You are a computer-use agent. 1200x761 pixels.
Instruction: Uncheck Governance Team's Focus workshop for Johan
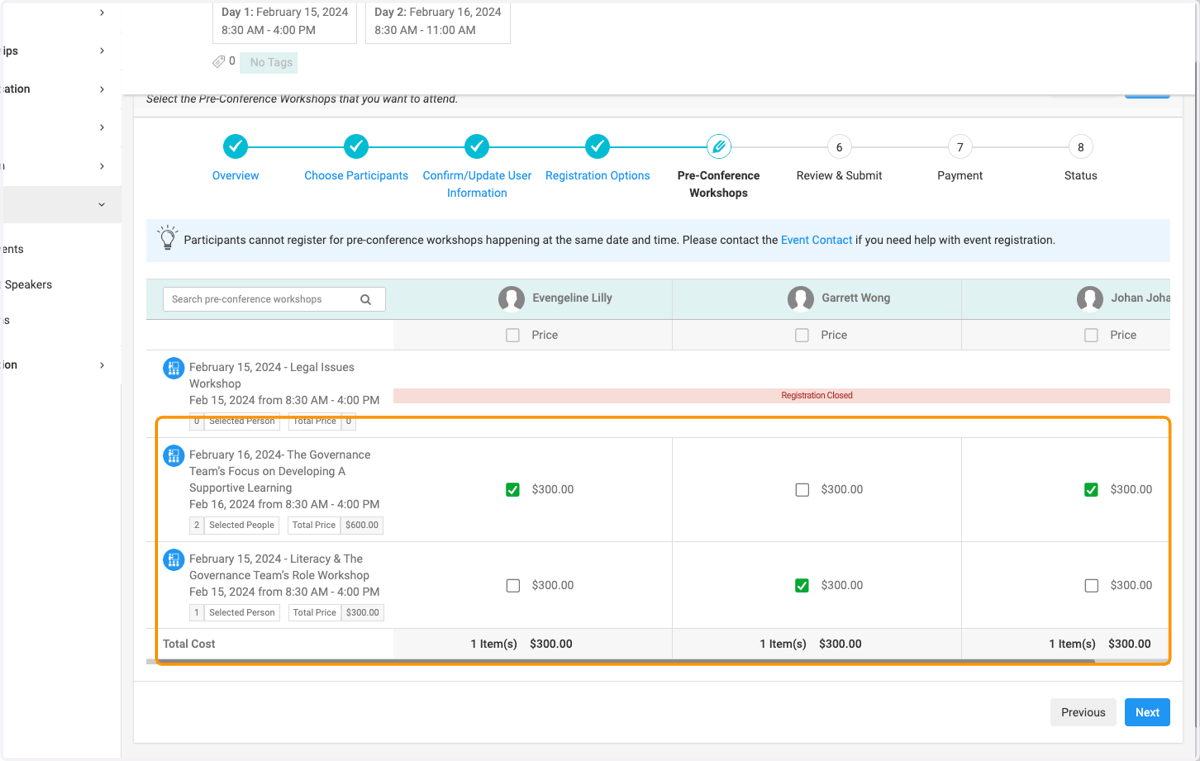click(x=1091, y=490)
